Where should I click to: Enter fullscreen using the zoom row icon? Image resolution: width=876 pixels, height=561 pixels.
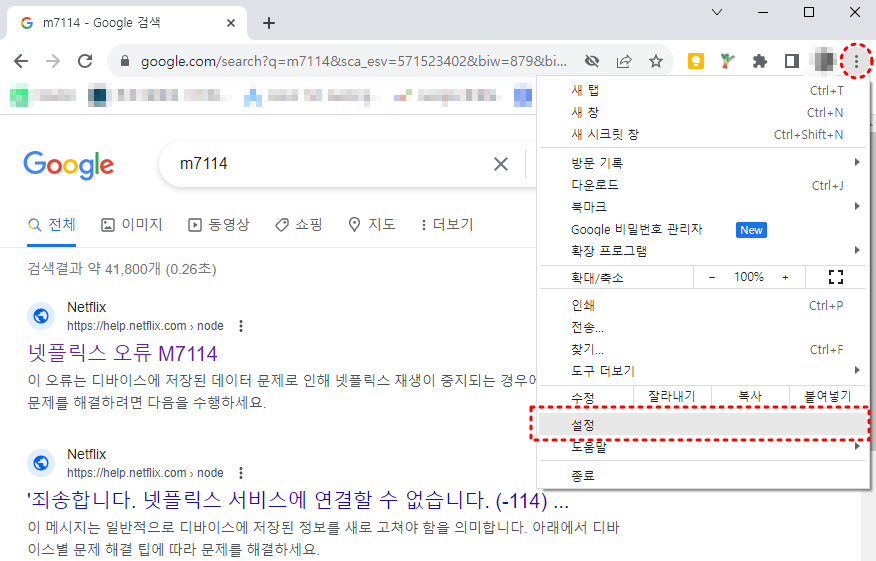(x=836, y=277)
